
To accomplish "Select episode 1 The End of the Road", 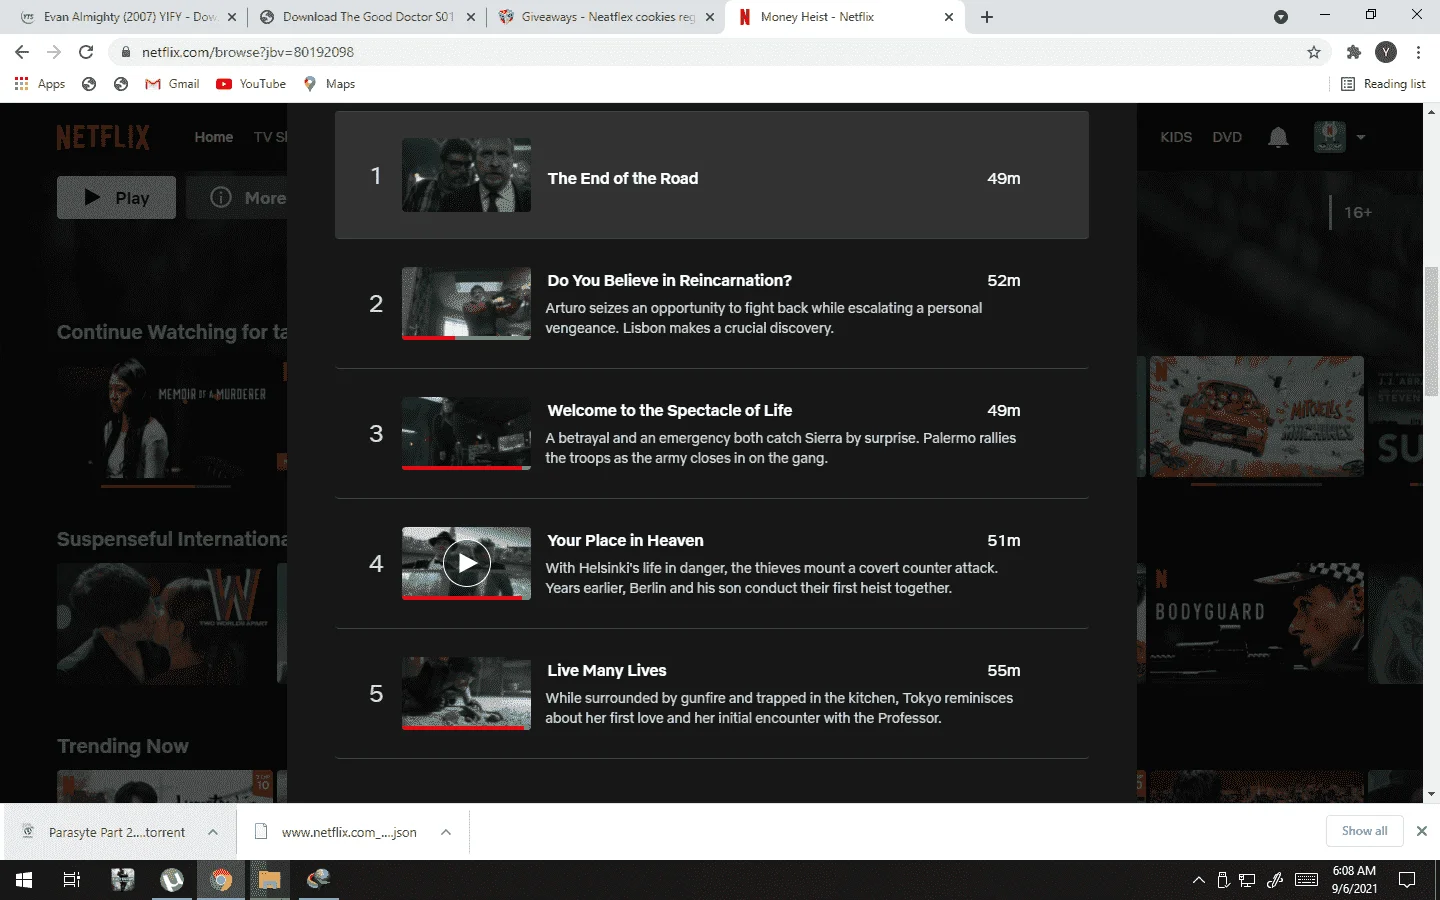I will point(712,175).
